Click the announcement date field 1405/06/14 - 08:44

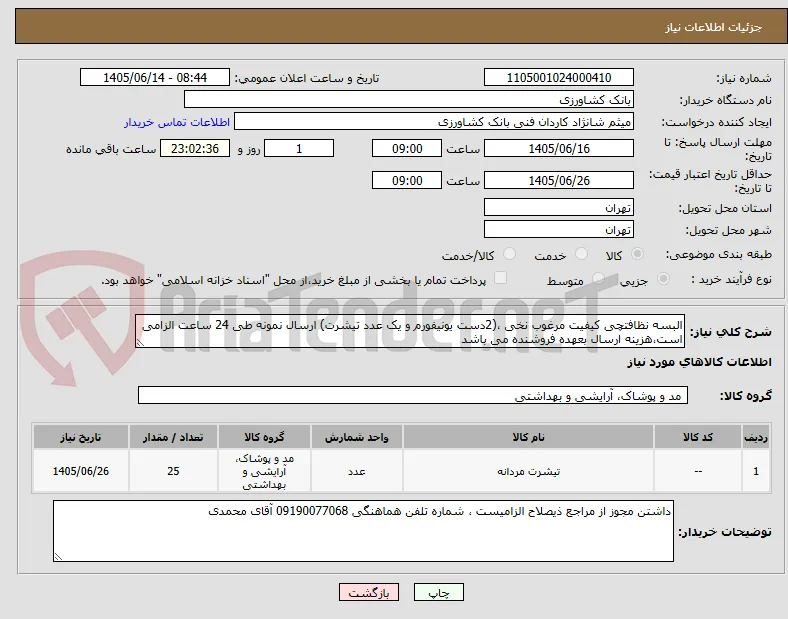pos(155,77)
